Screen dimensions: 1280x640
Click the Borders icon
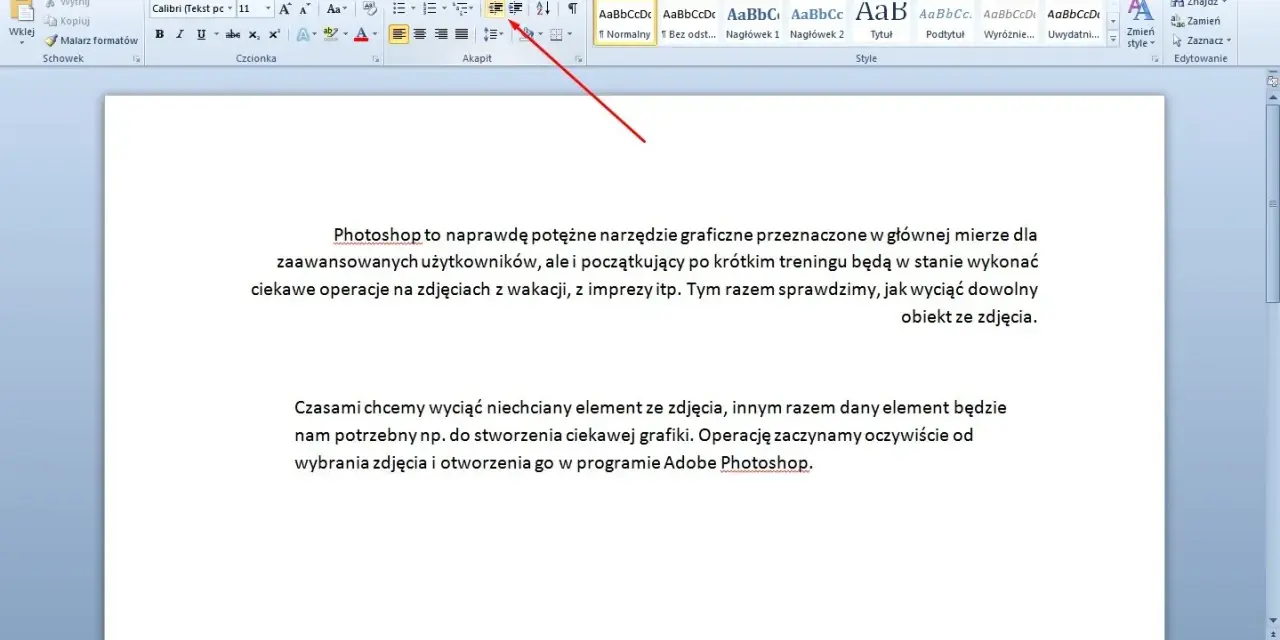tap(556, 34)
